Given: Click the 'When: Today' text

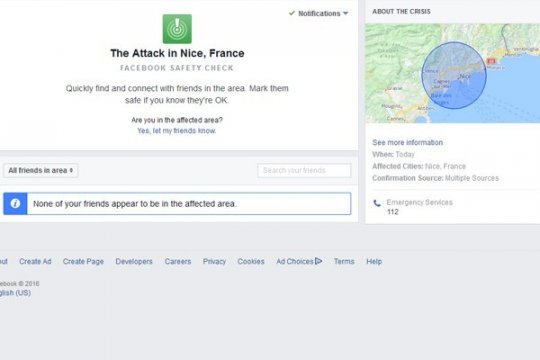Looking at the screenshot, I should click(393, 154).
